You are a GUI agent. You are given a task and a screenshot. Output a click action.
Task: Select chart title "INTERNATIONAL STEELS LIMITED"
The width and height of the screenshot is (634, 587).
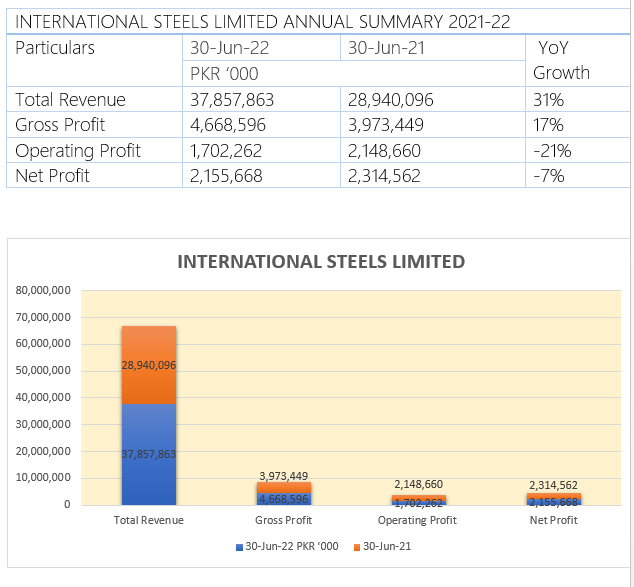pyautogui.click(x=321, y=262)
